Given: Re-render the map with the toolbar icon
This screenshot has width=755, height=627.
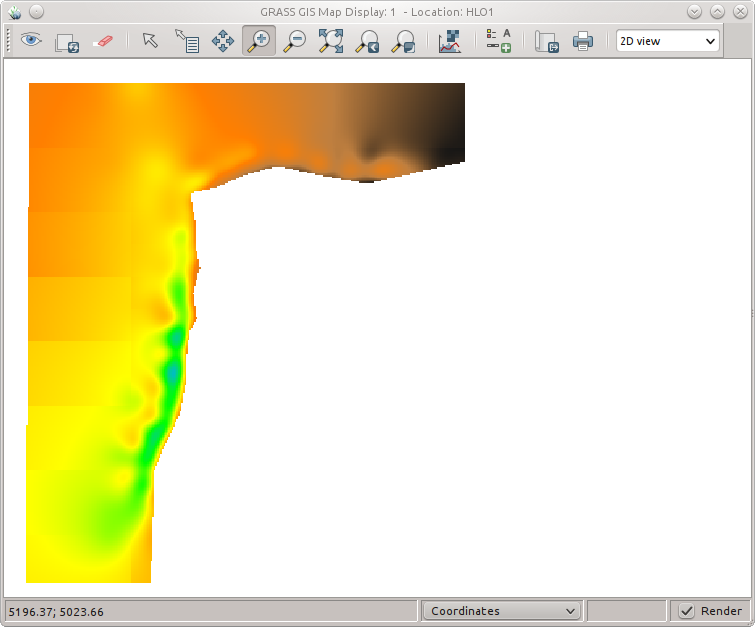Looking at the screenshot, I should tap(67, 41).
